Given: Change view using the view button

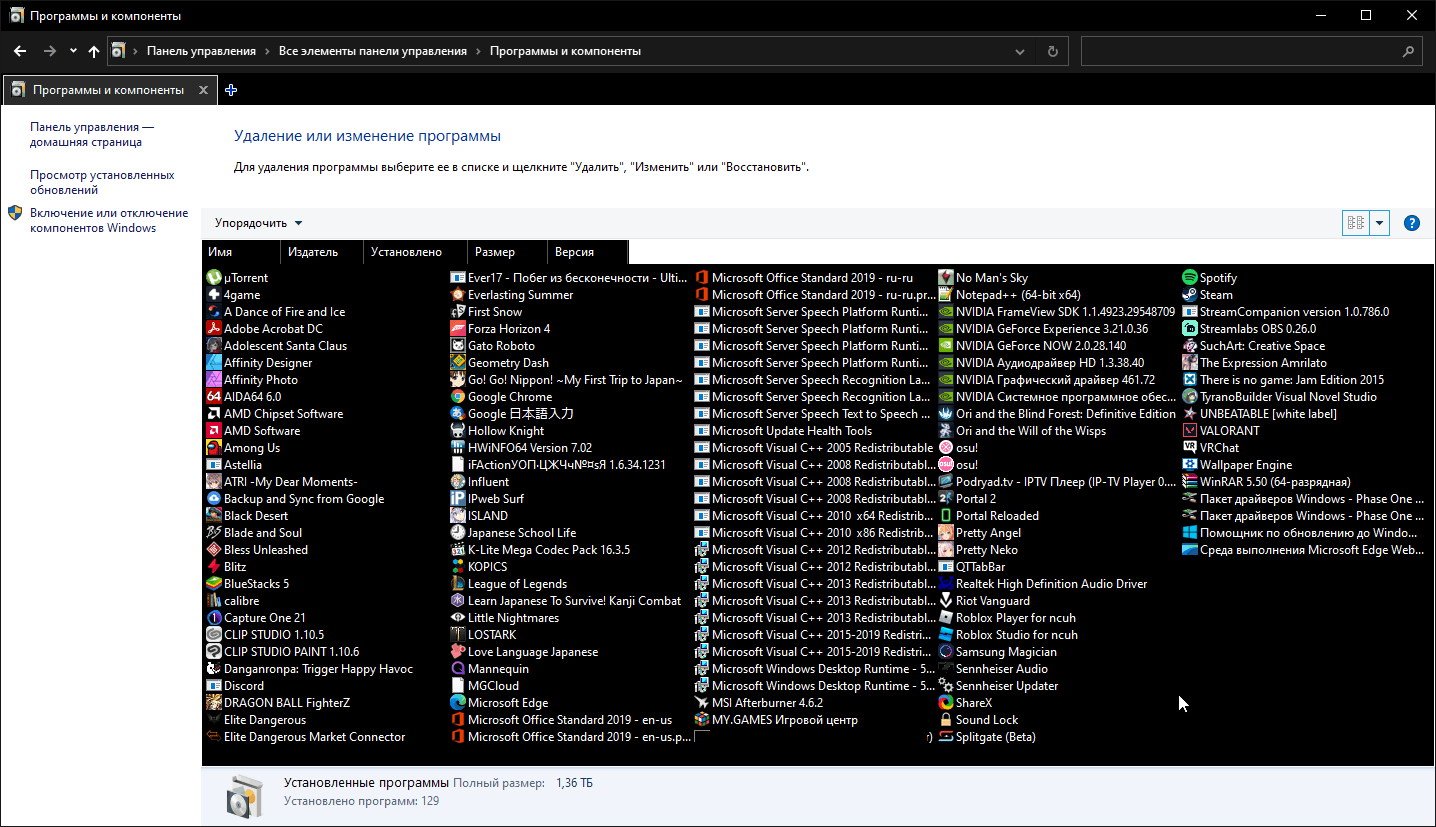Looking at the screenshot, I should coord(1355,223).
